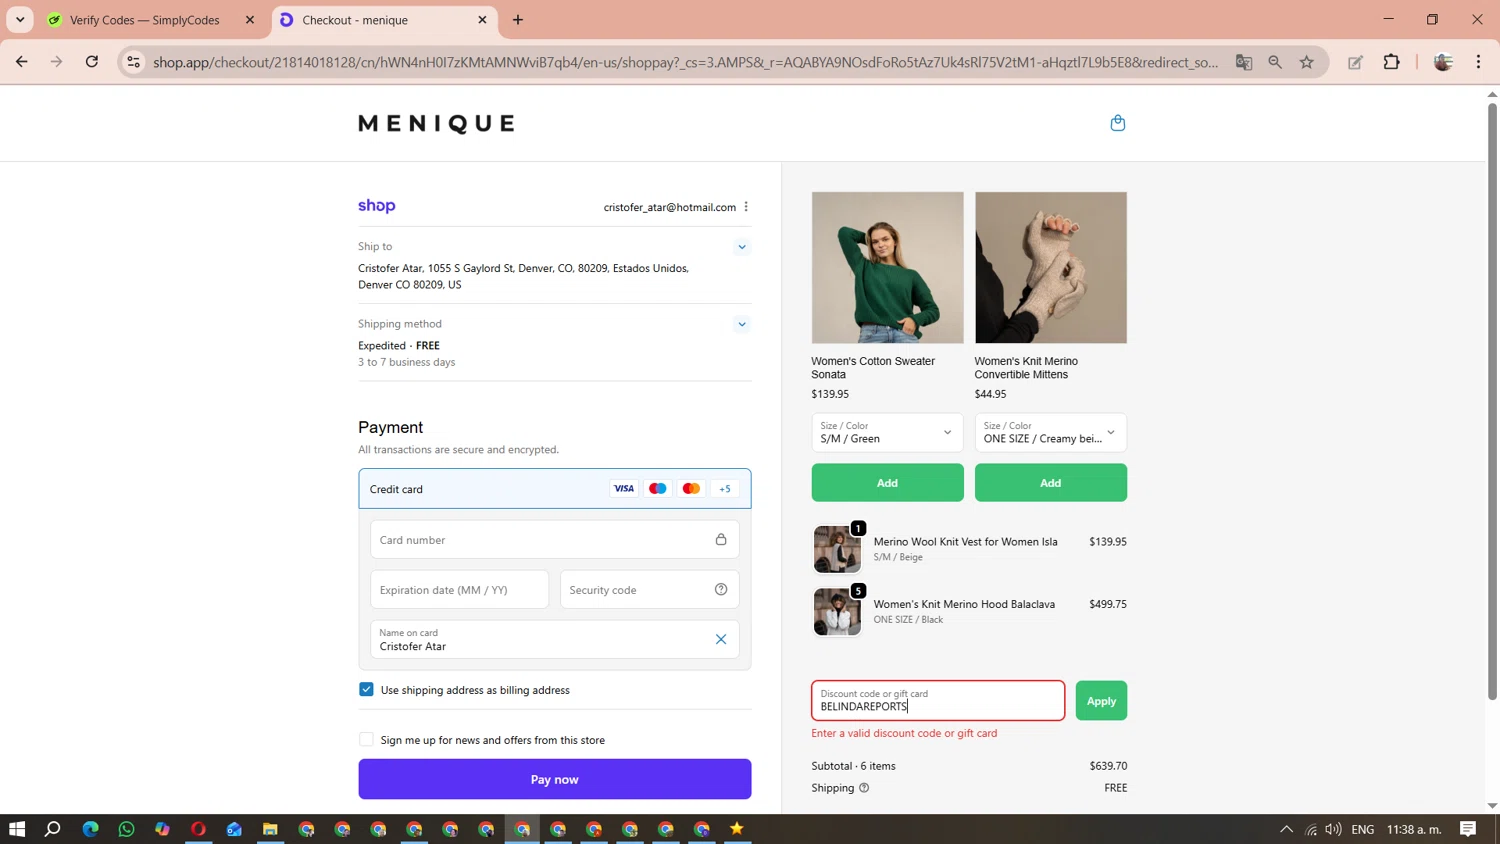The height and width of the screenshot is (844, 1500).
Task: Click the Shop logo
Action: 377,206
